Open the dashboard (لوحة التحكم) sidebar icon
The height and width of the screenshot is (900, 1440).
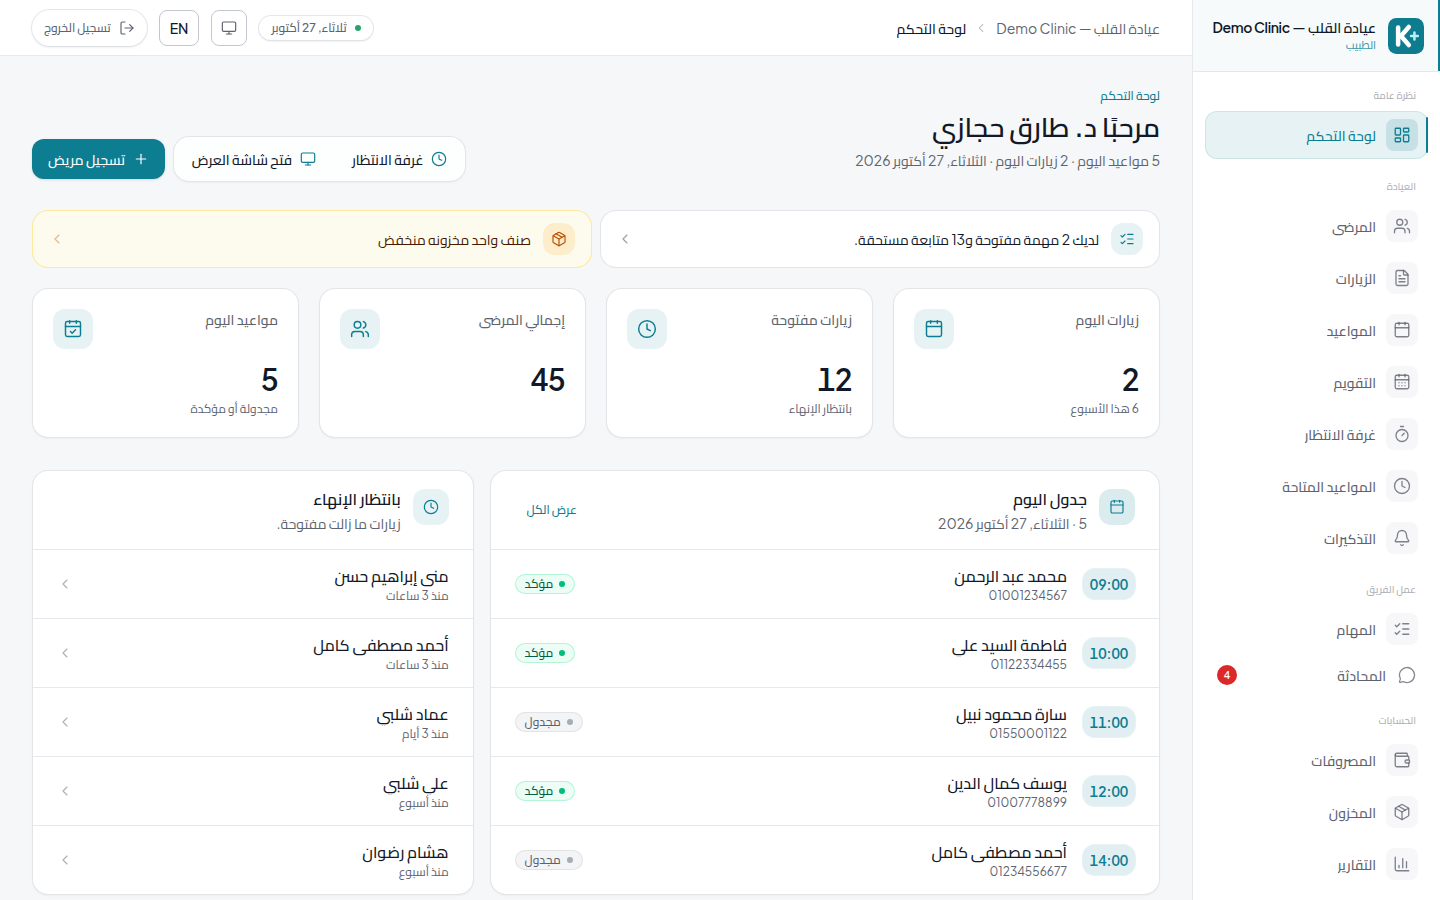pyautogui.click(x=1402, y=135)
